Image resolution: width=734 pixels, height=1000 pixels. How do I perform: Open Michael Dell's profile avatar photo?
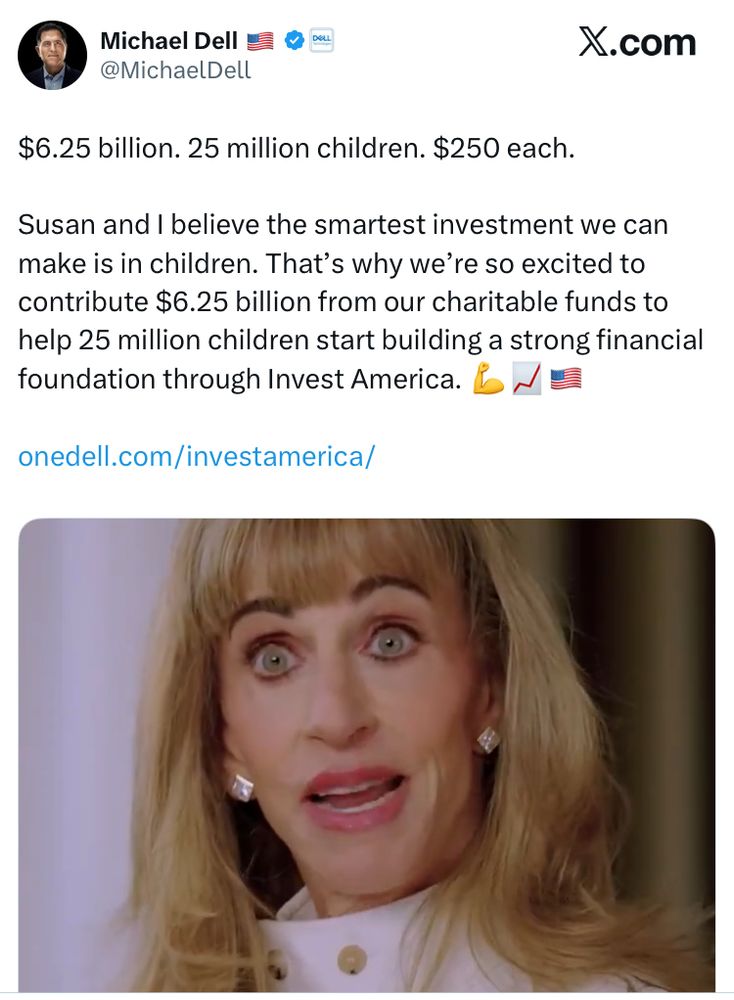(52, 55)
